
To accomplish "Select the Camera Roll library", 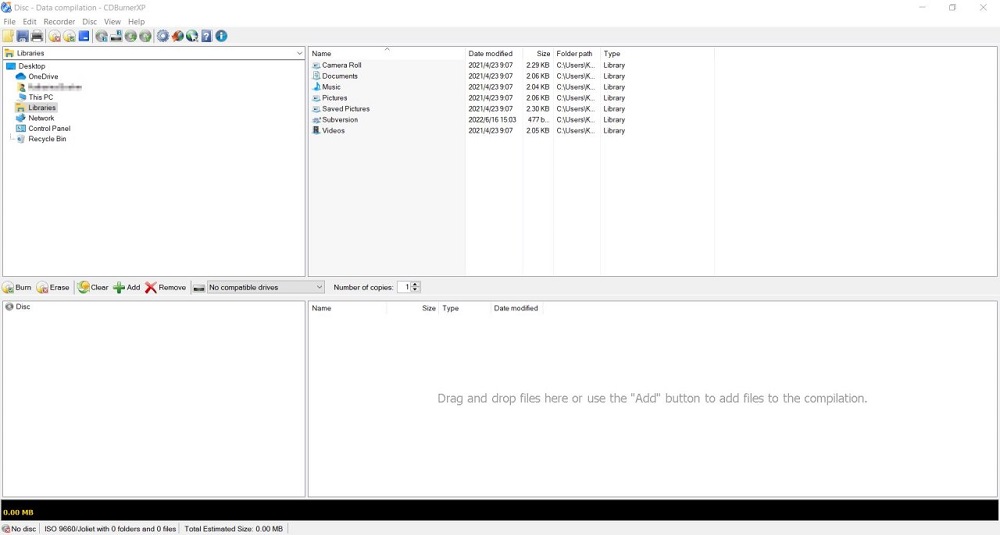I will 337,65.
